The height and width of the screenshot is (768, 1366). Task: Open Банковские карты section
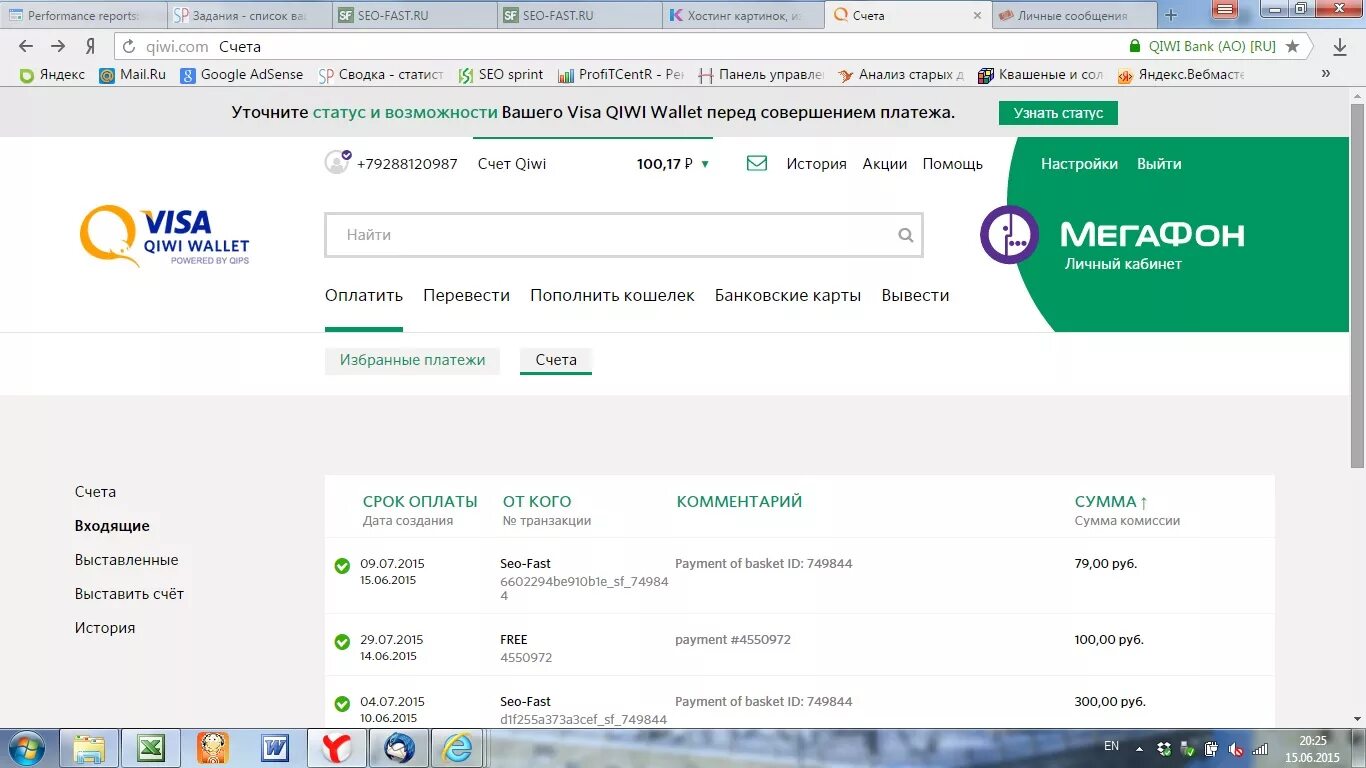788,295
